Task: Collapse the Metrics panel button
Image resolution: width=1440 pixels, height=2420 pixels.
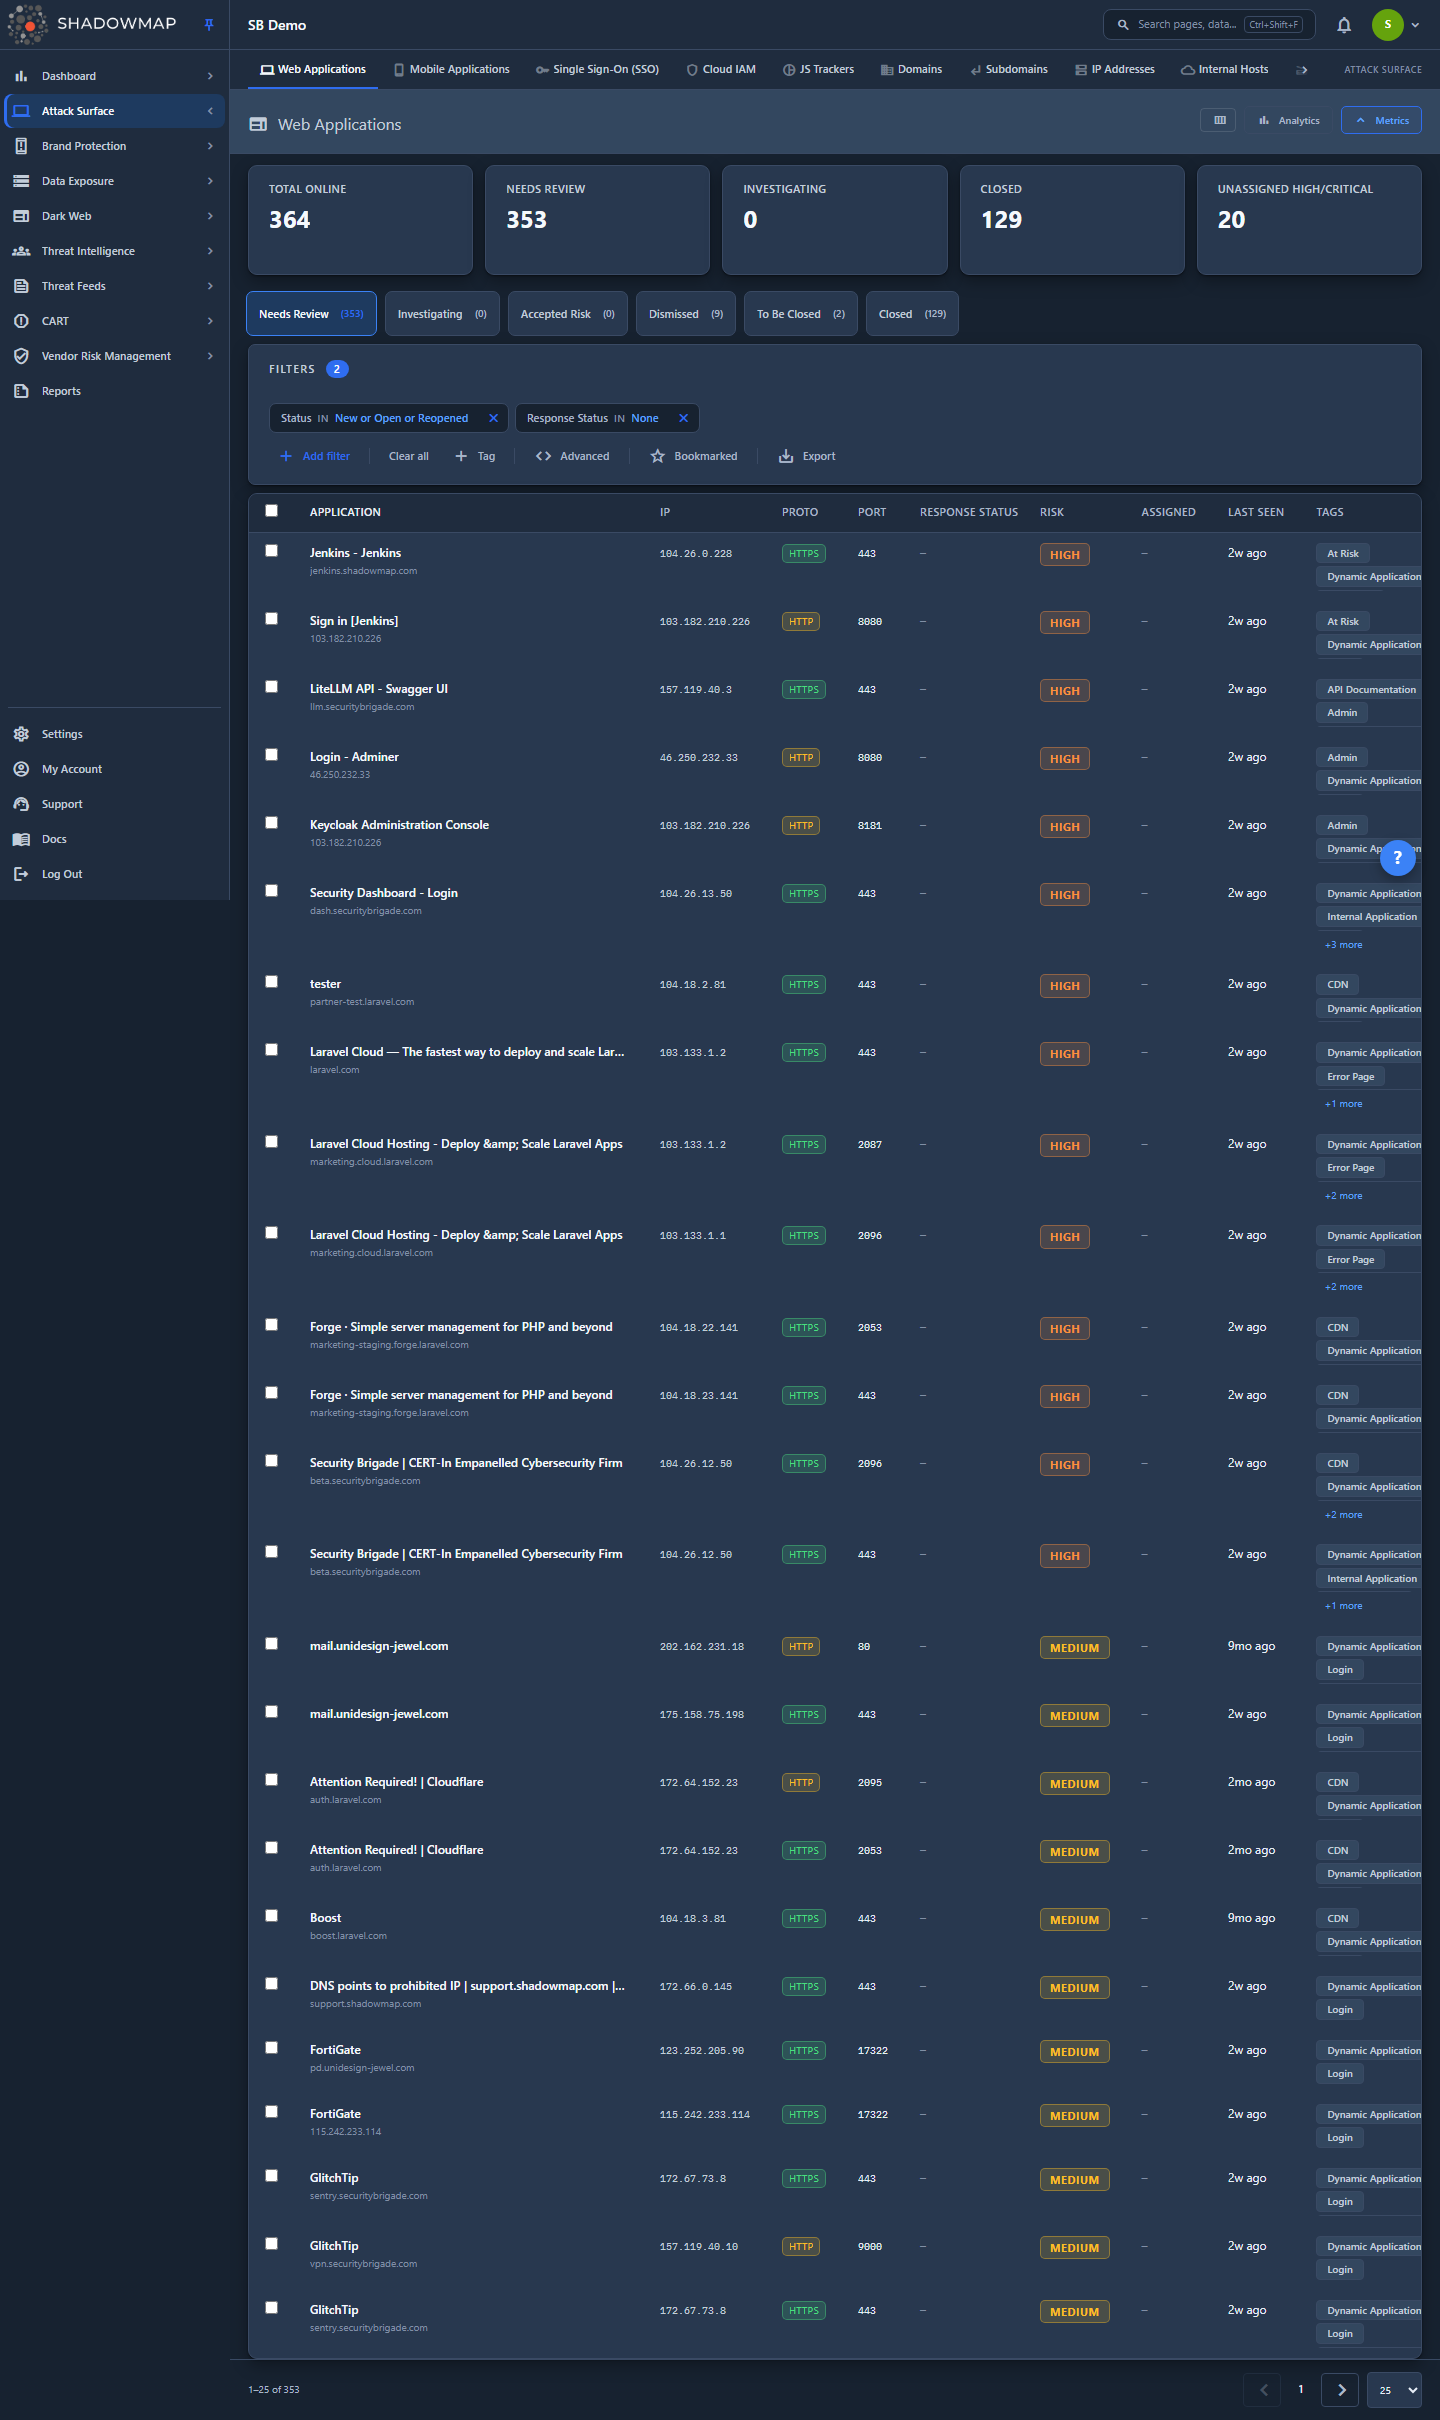Action: [1381, 120]
